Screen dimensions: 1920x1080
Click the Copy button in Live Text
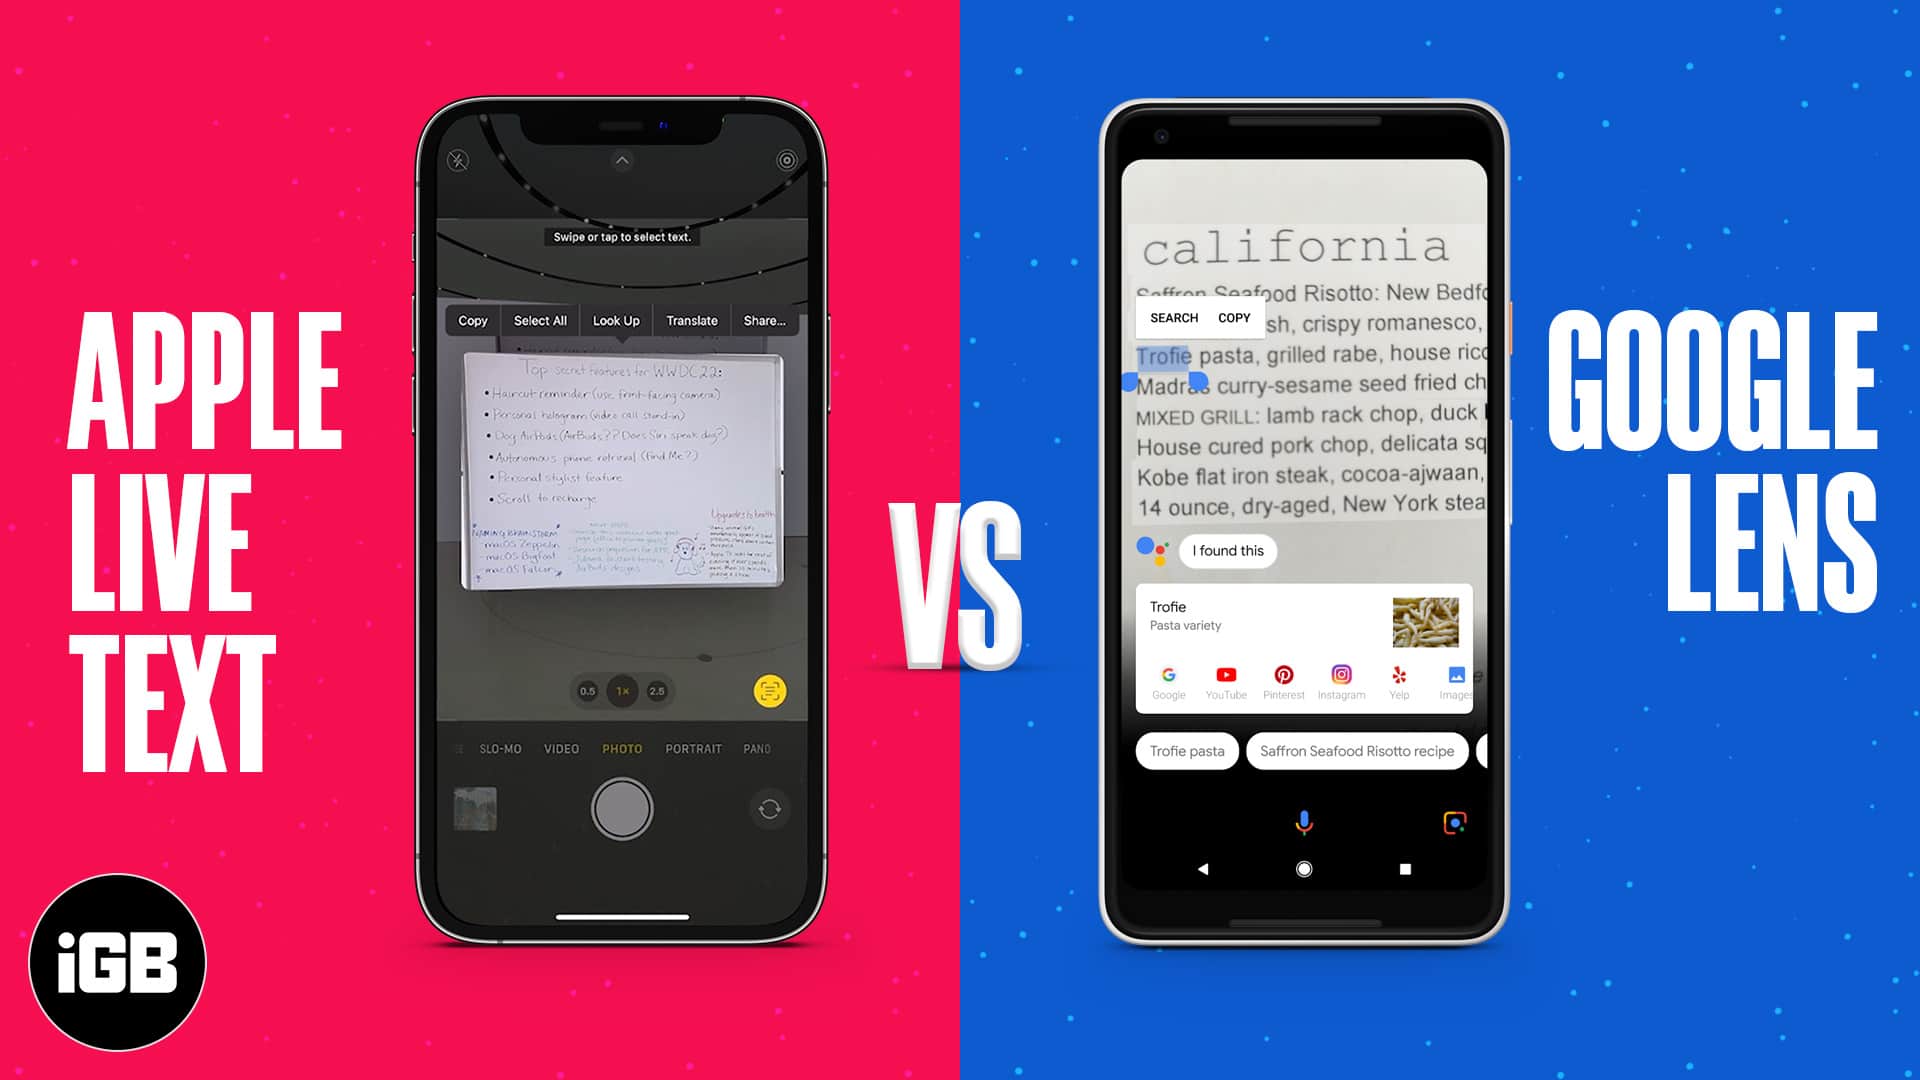pos(471,319)
